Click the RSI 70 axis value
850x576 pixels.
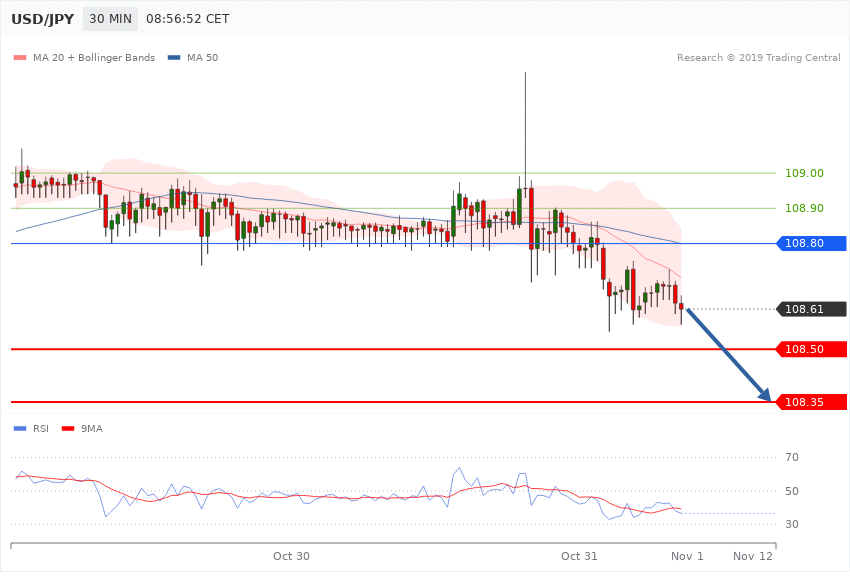(x=792, y=457)
